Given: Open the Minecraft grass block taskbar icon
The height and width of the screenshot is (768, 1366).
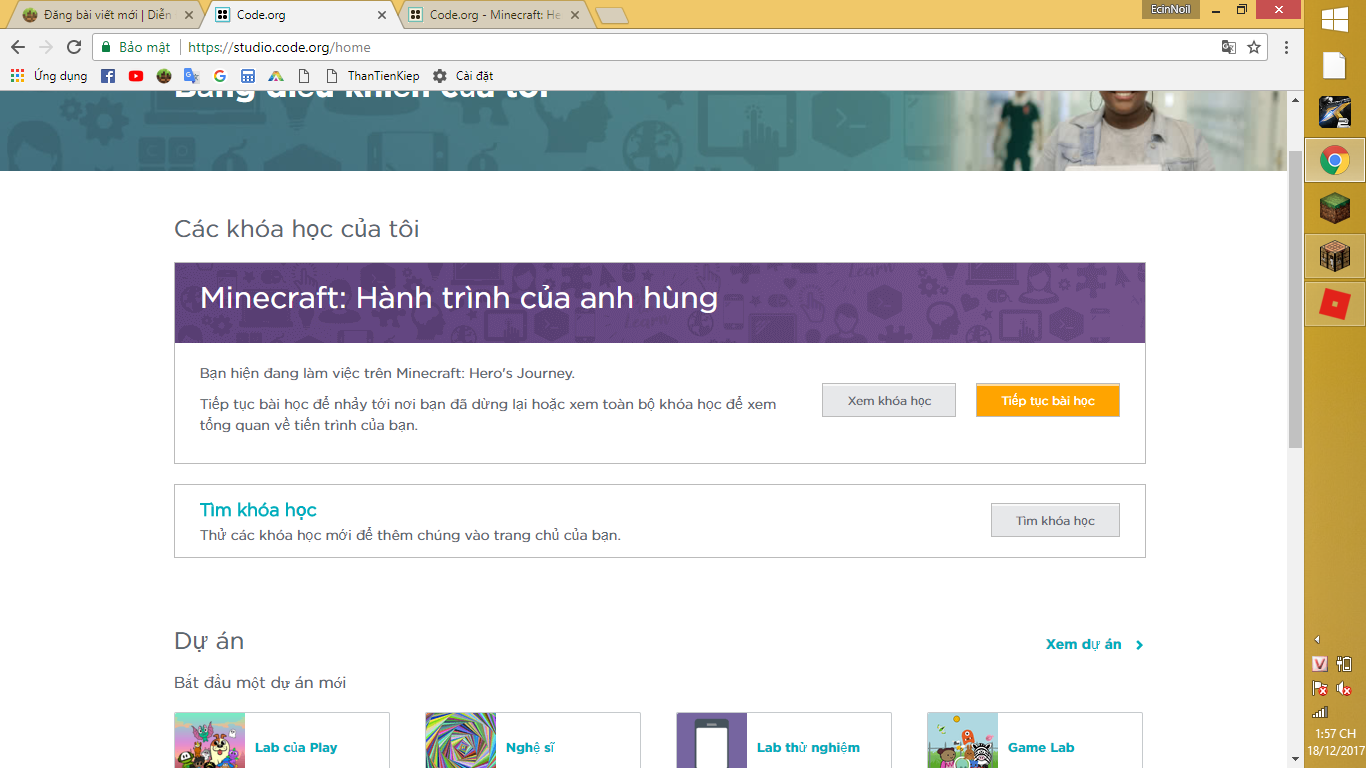Looking at the screenshot, I should 1335,208.
